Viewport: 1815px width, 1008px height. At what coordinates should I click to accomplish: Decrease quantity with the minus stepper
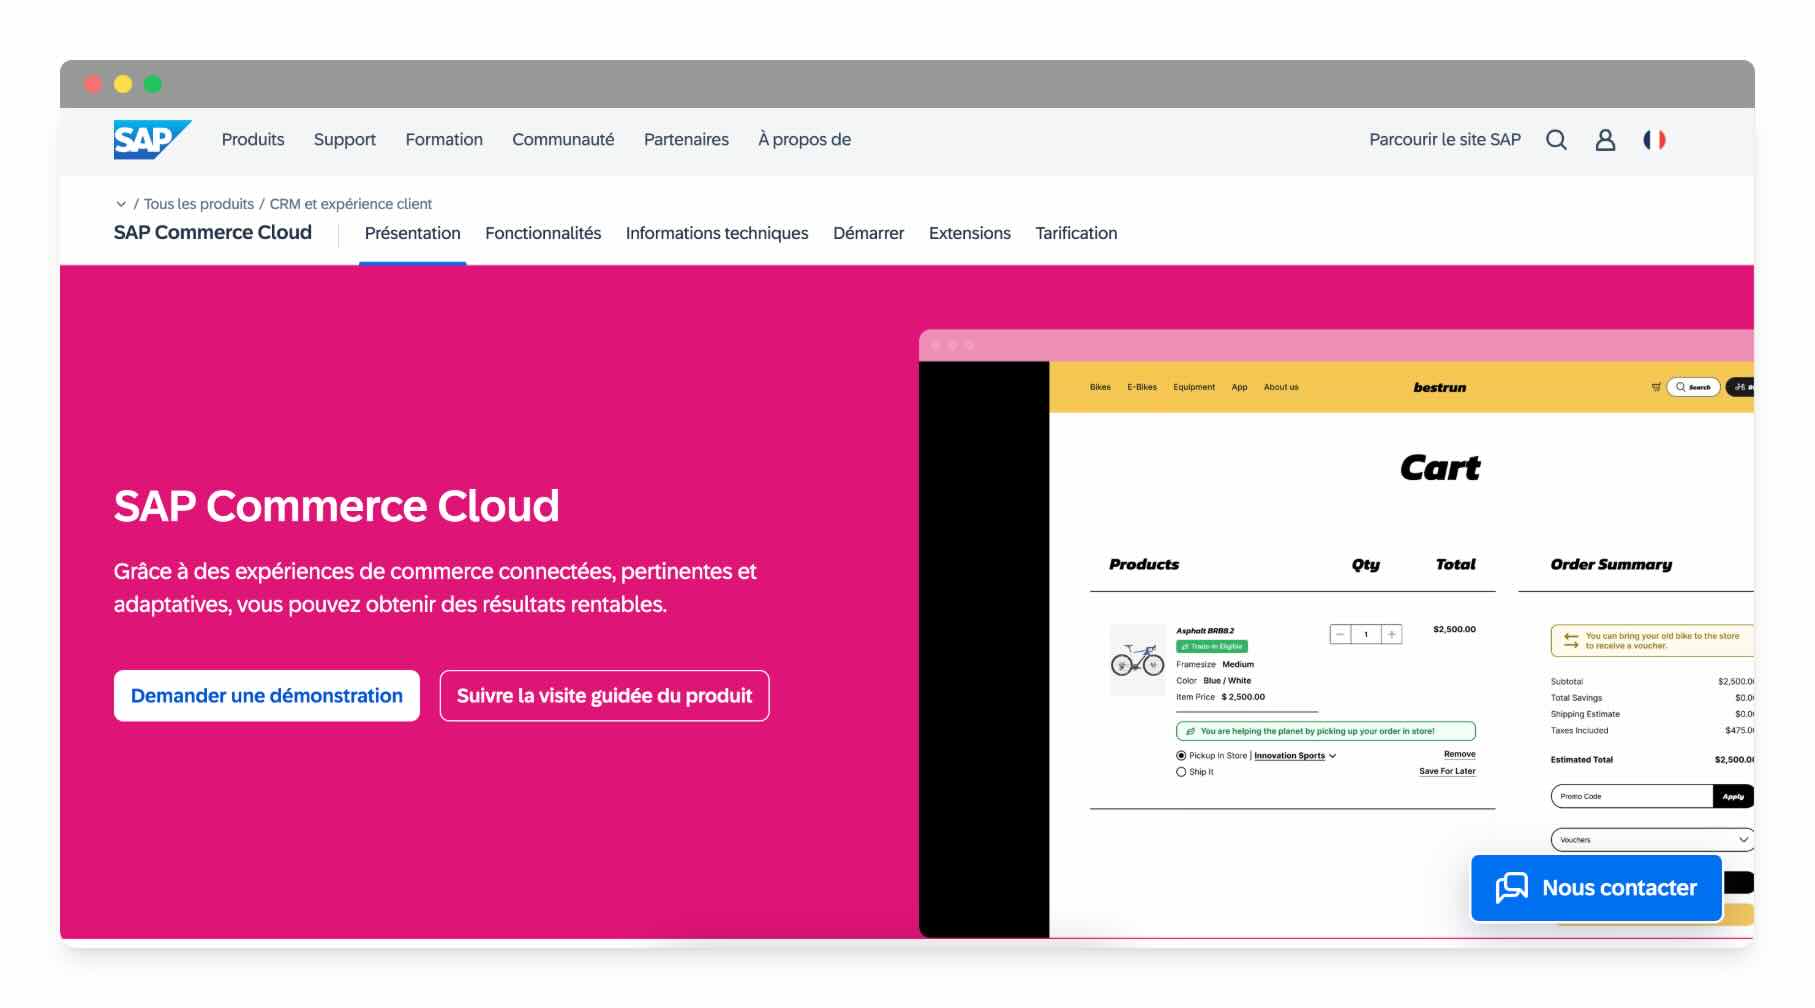(x=1340, y=634)
